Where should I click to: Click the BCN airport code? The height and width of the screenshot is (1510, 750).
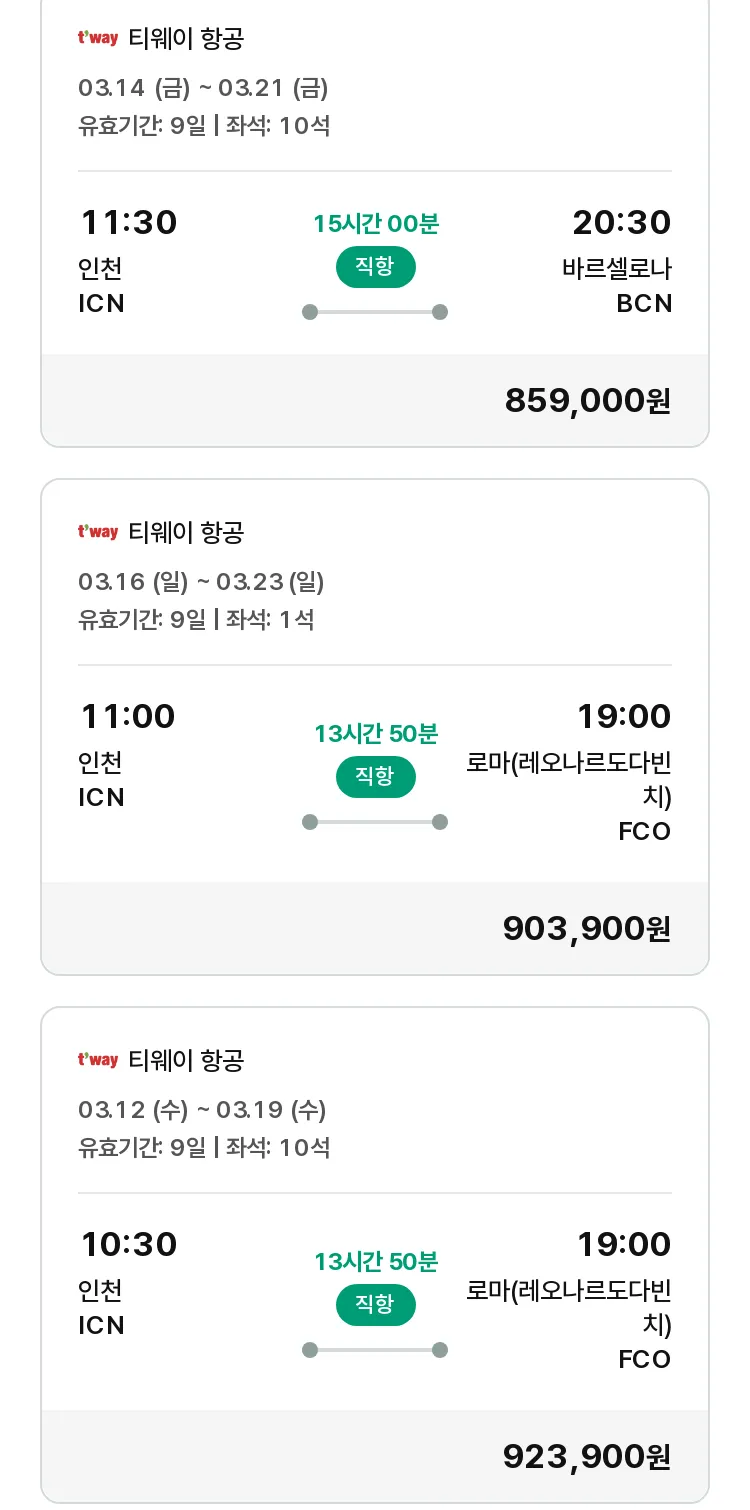[644, 304]
